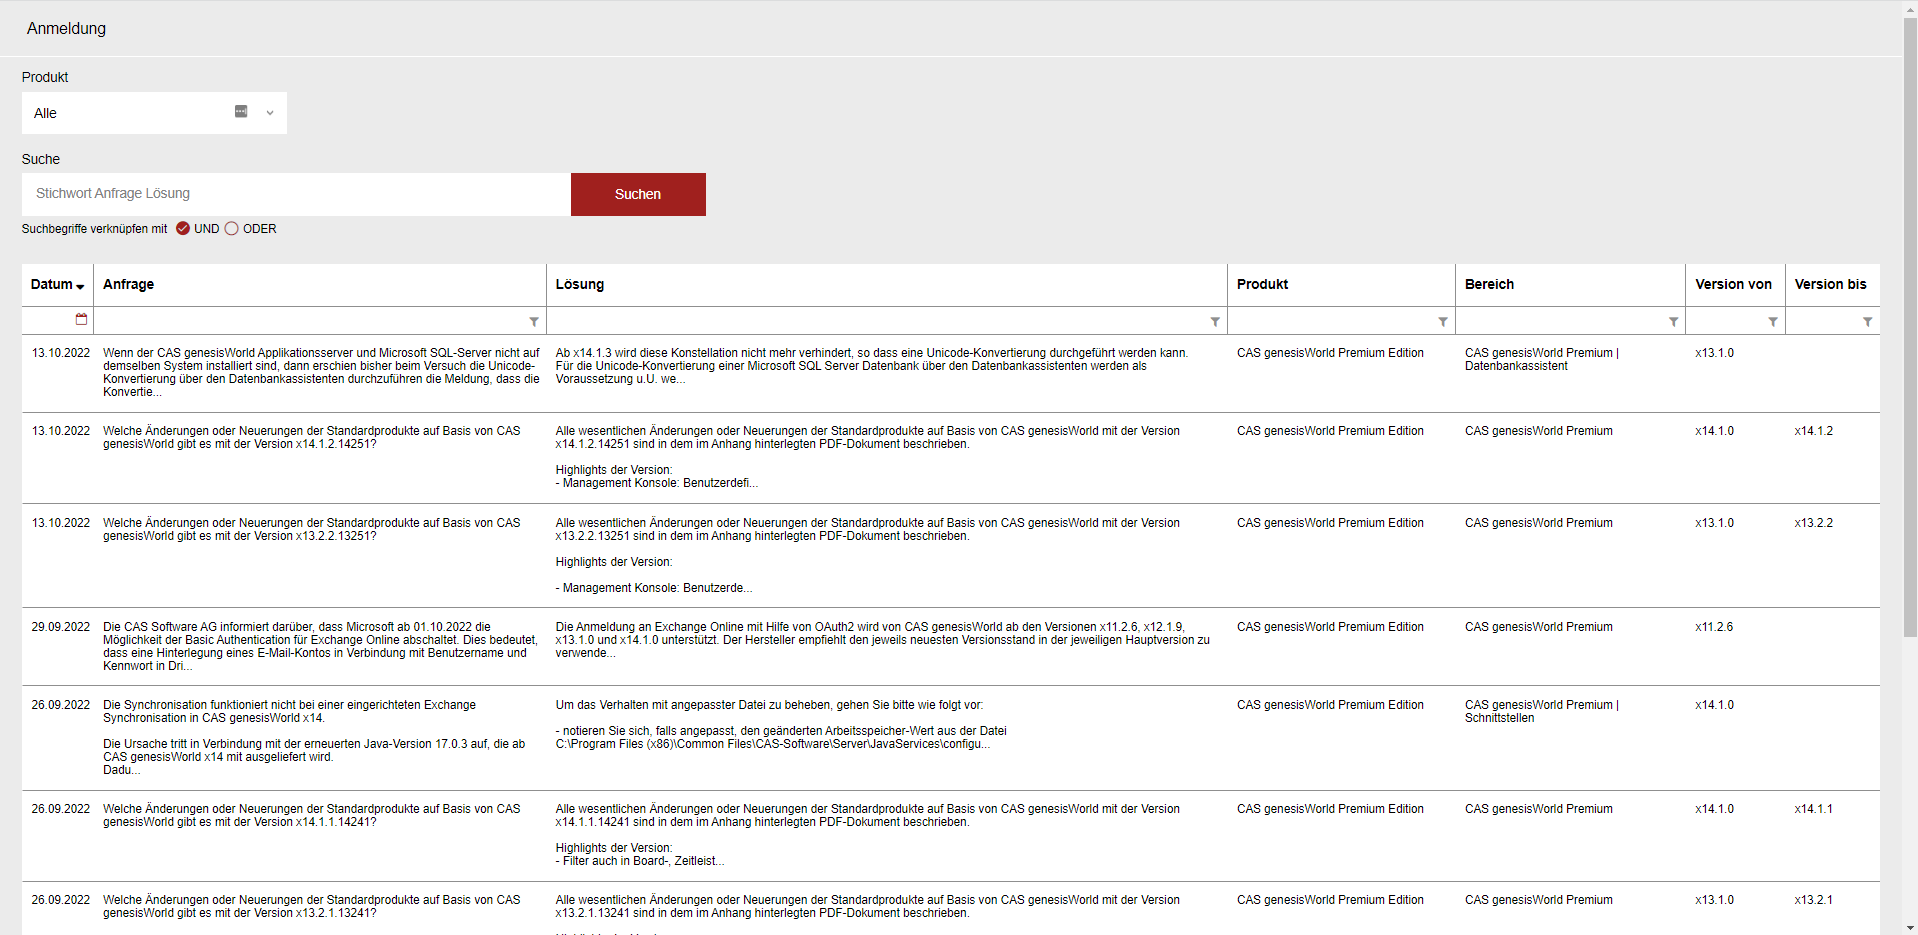Click the Version bis value x14.1.1
Viewport: 1918px width, 935px height.
(x=1813, y=809)
